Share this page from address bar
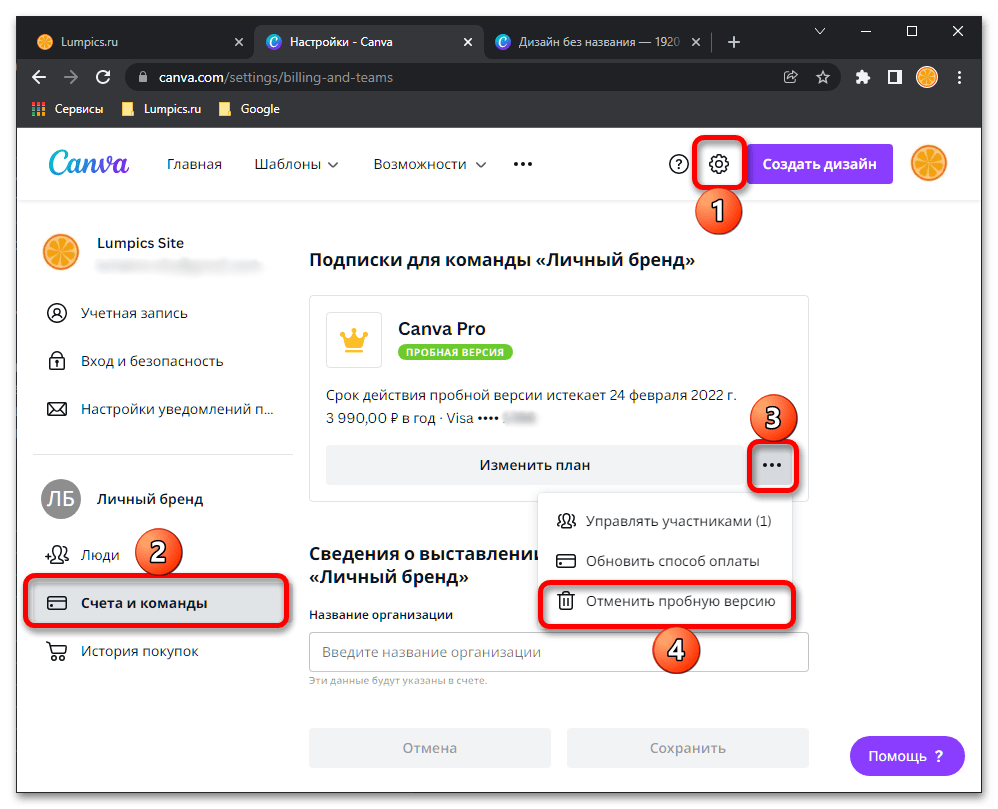 (790, 77)
